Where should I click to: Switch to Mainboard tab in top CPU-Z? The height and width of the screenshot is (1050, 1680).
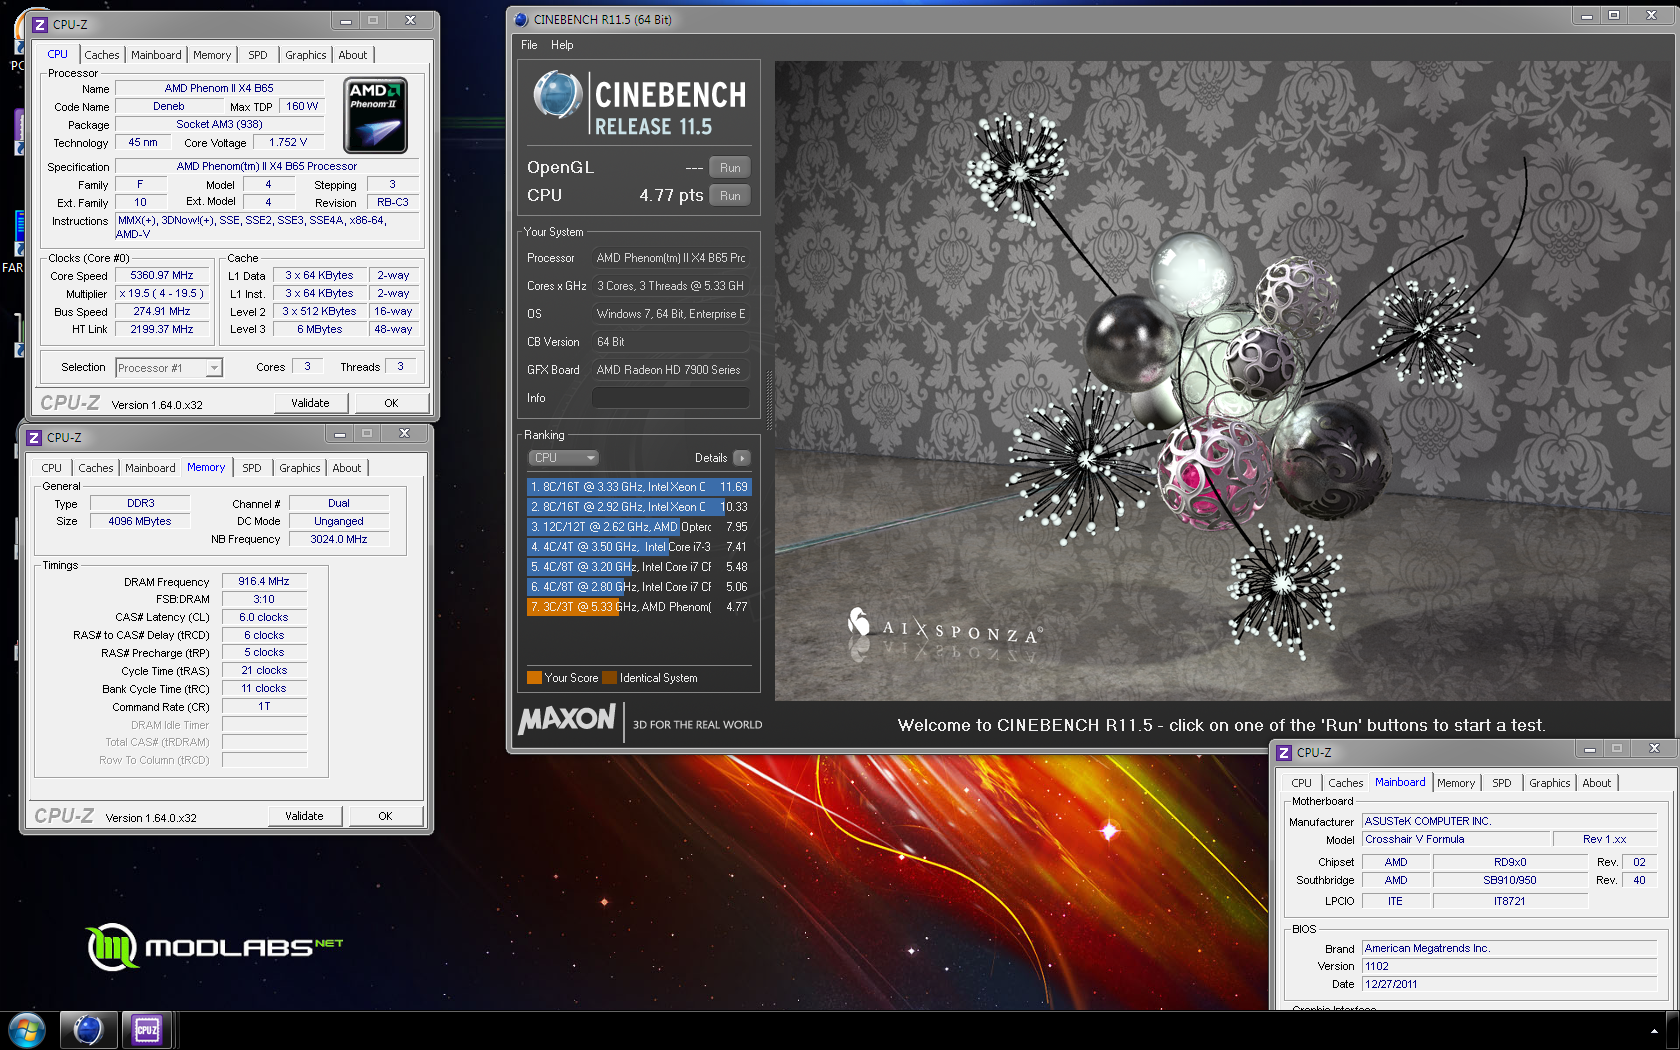tap(156, 55)
